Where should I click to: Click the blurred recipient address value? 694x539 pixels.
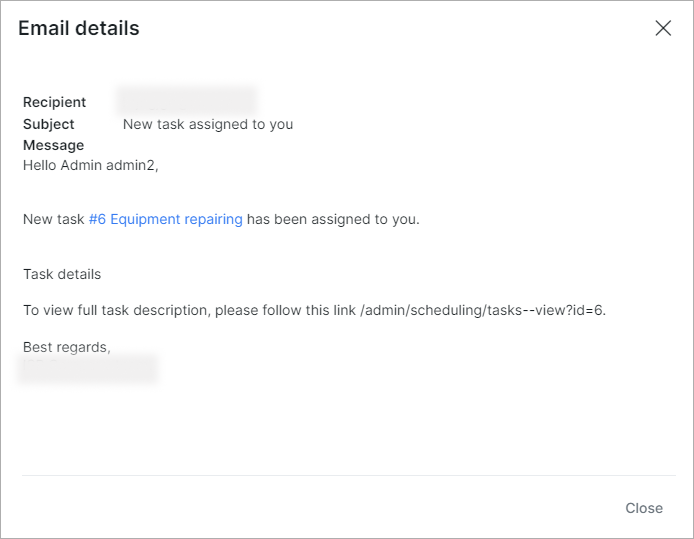pyautogui.click(x=187, y=100)
